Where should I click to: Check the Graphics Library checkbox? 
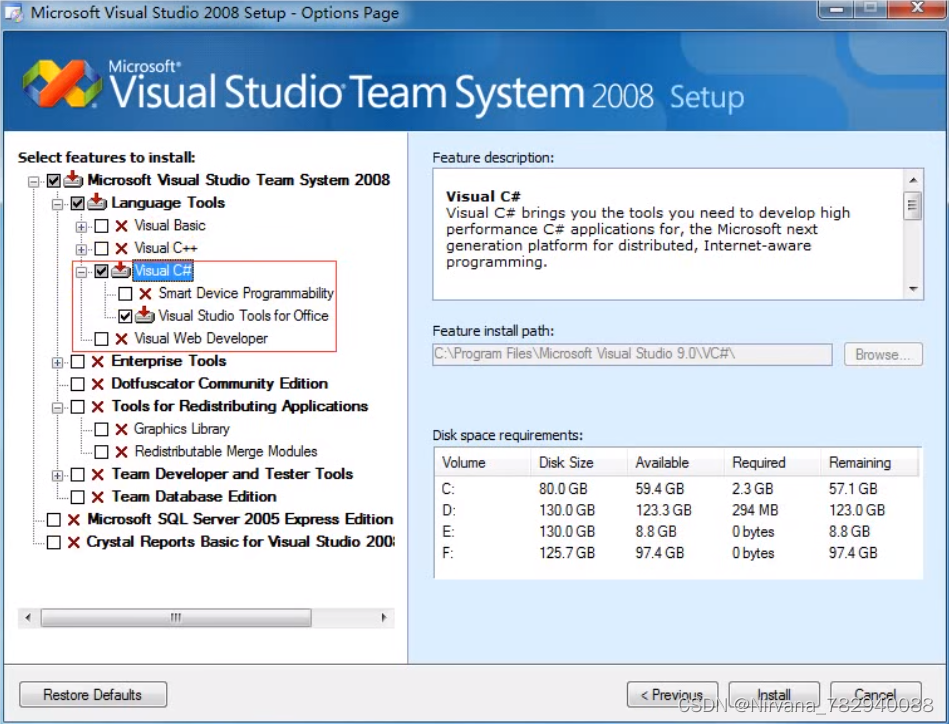(102, 429)
